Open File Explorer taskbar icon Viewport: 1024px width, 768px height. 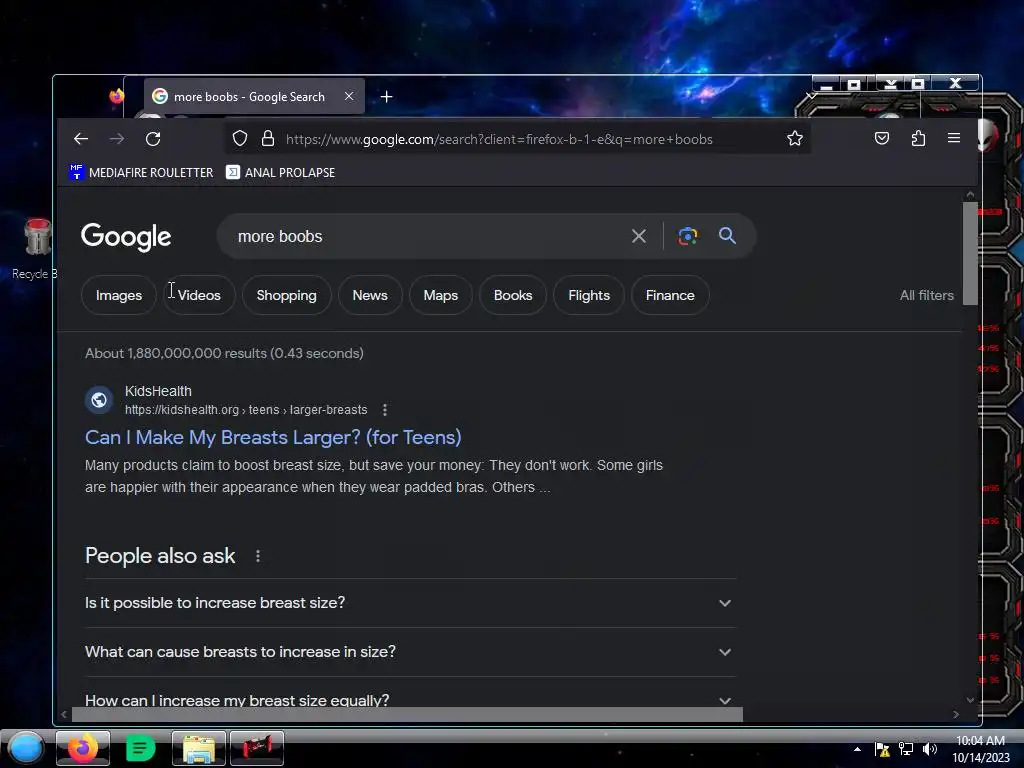point(199,748)
